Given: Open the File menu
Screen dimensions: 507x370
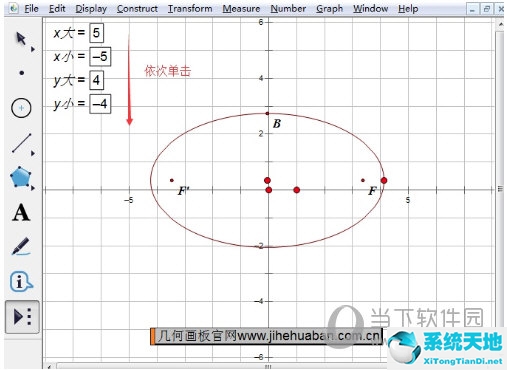Looking at the screenshot, I should pyautogui.click(x=31, y=9).
